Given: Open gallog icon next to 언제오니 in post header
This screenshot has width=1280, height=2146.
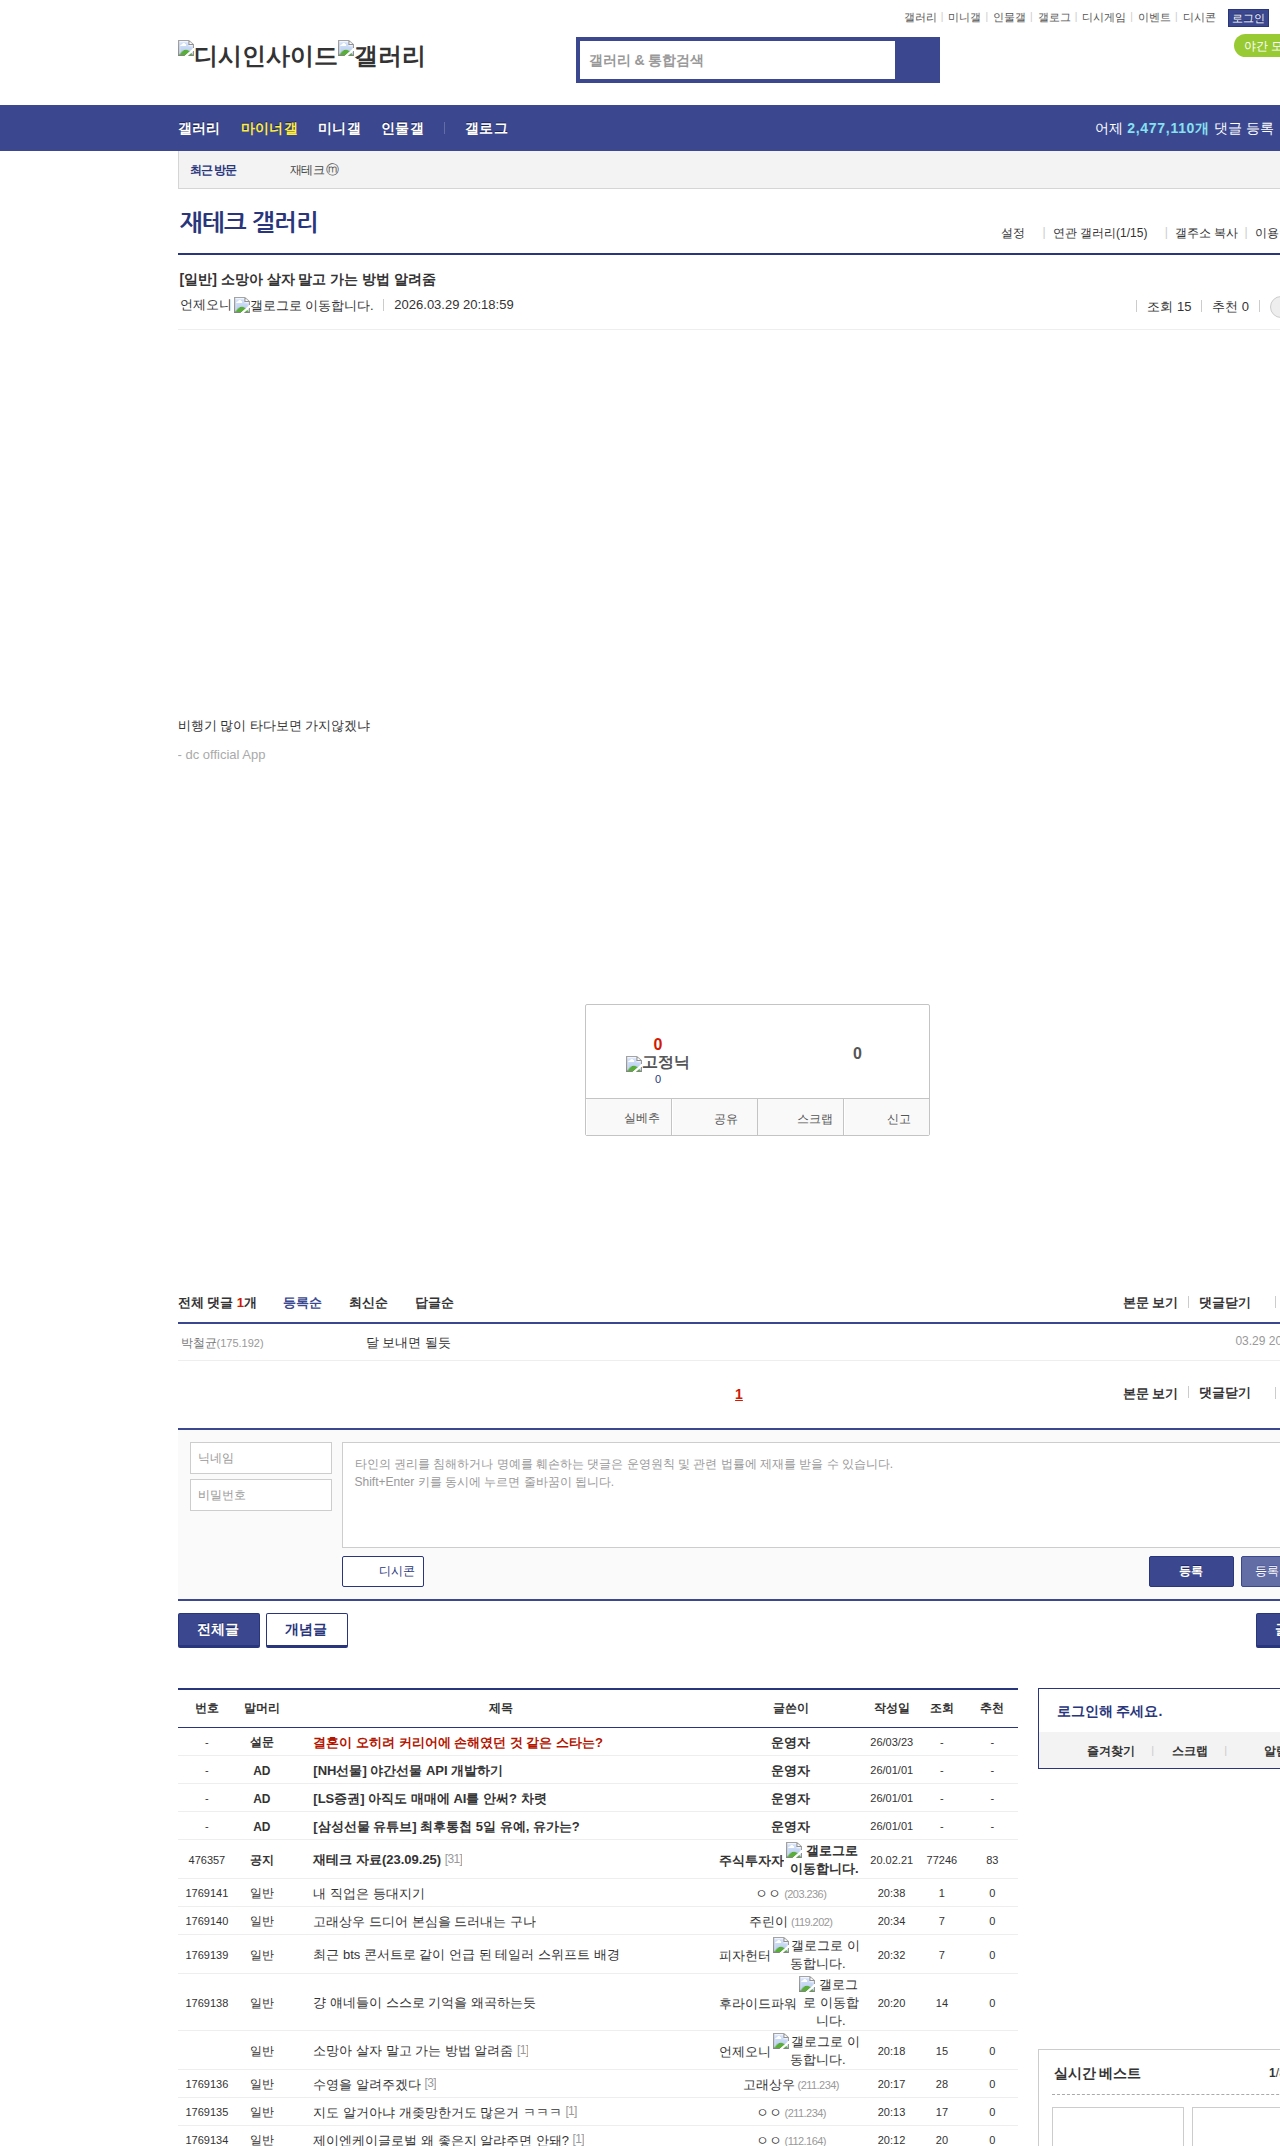Looking at the screenshot, I should pos(303,306).
